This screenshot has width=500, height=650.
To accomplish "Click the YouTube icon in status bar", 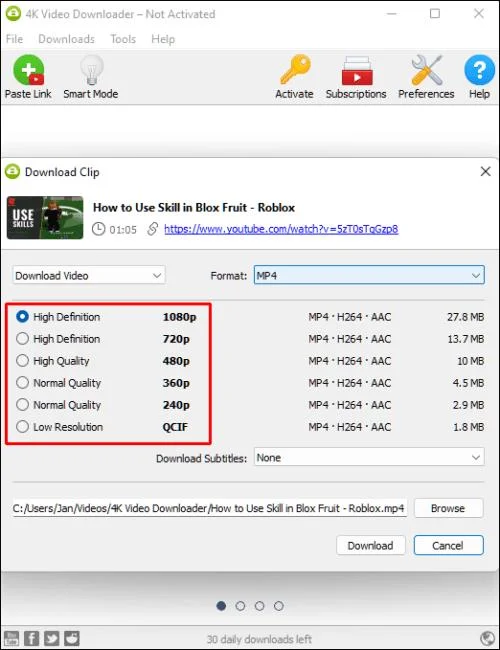I will [x=11, y=638].
